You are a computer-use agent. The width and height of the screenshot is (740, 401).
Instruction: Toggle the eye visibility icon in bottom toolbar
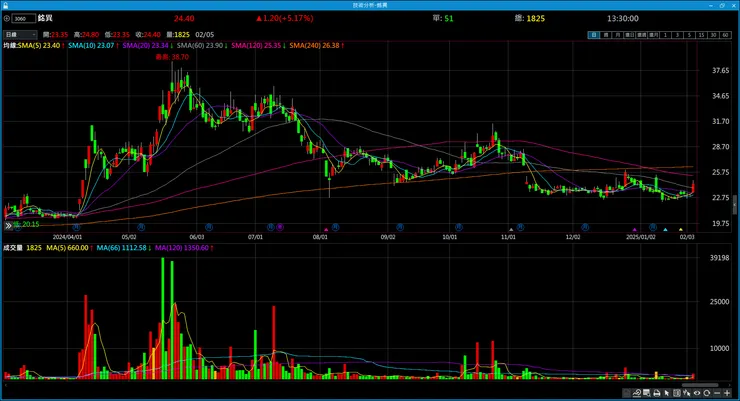[x=697, y=393]
